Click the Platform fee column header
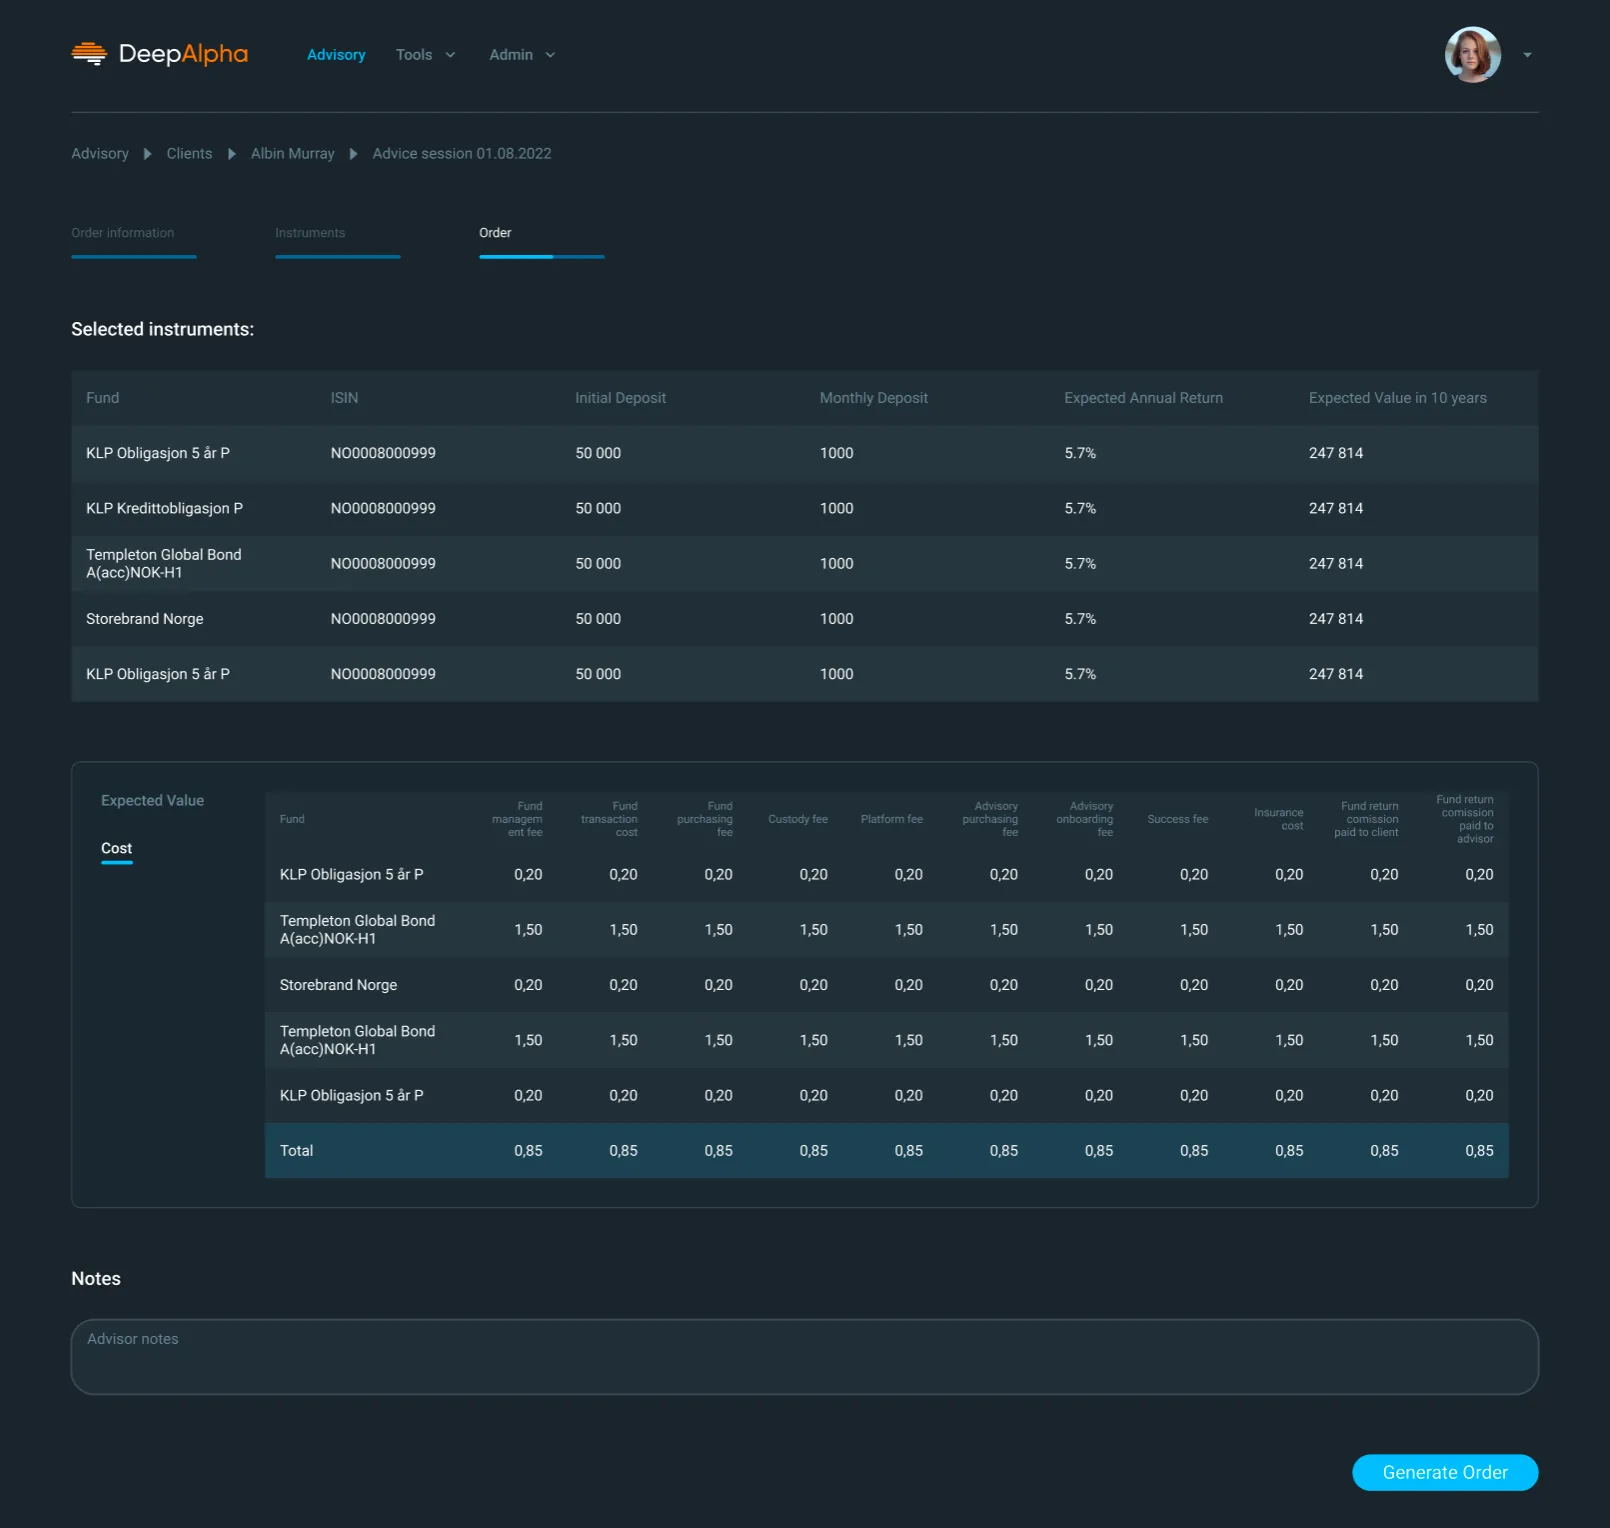The width and height of the screenshot is (1610, 1528). coord(892,819)
